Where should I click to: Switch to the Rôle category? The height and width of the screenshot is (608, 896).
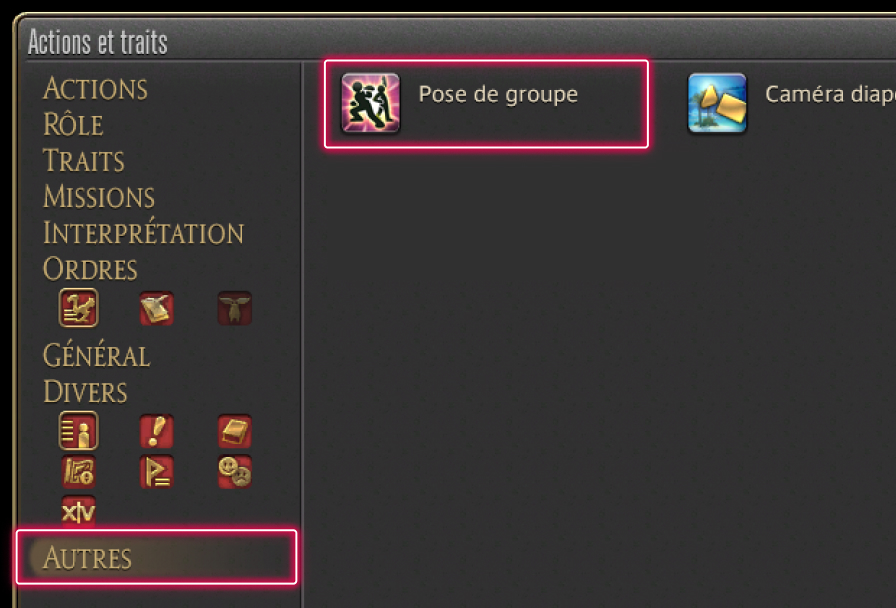[73, 125]
